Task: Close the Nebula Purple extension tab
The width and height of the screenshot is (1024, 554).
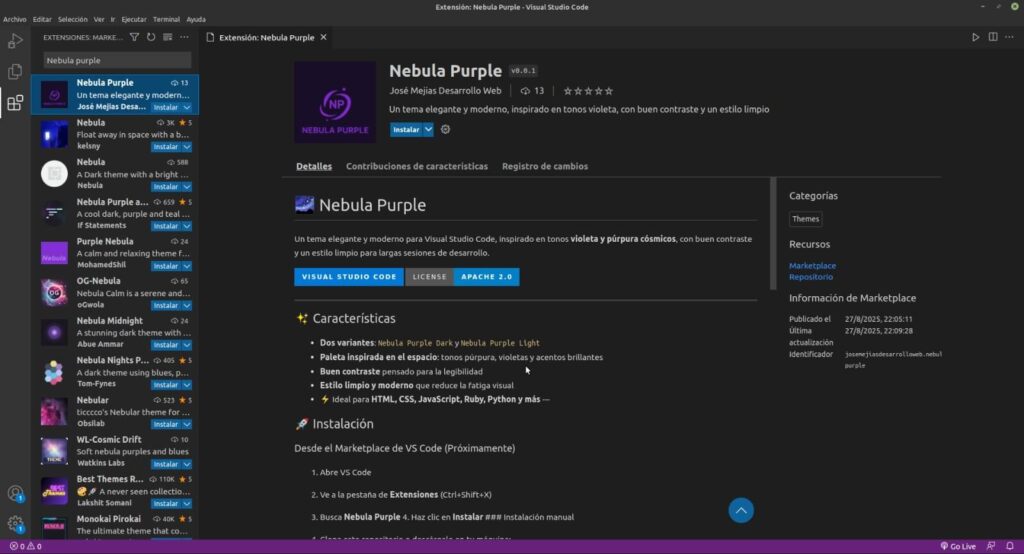Action: 323,37
